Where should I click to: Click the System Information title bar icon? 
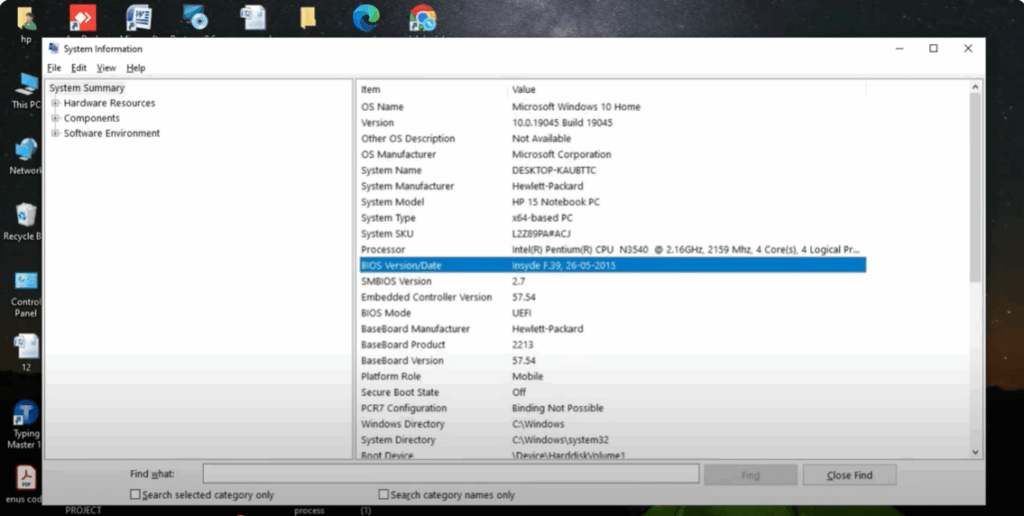[x=54, y=49]
